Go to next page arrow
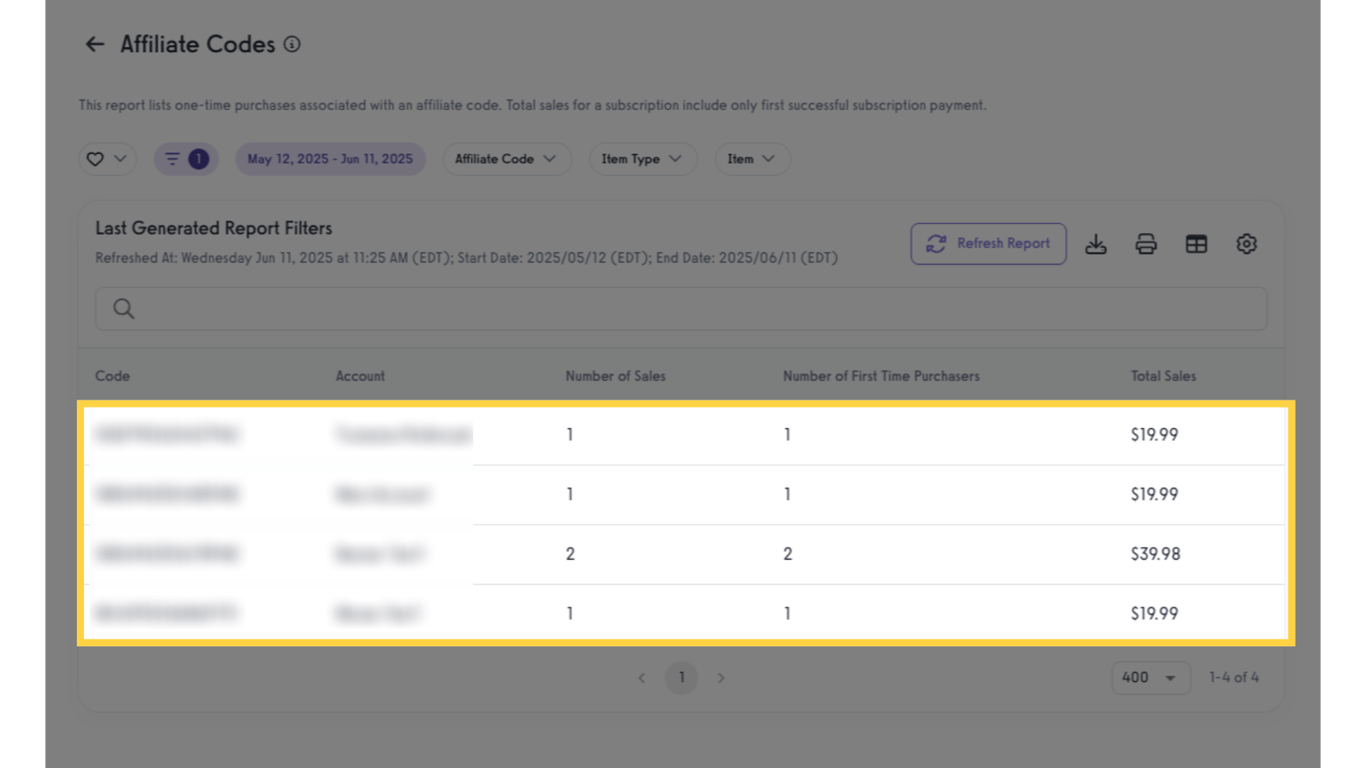The width and height of the screenshot is (1366, 768). (721, 678)
